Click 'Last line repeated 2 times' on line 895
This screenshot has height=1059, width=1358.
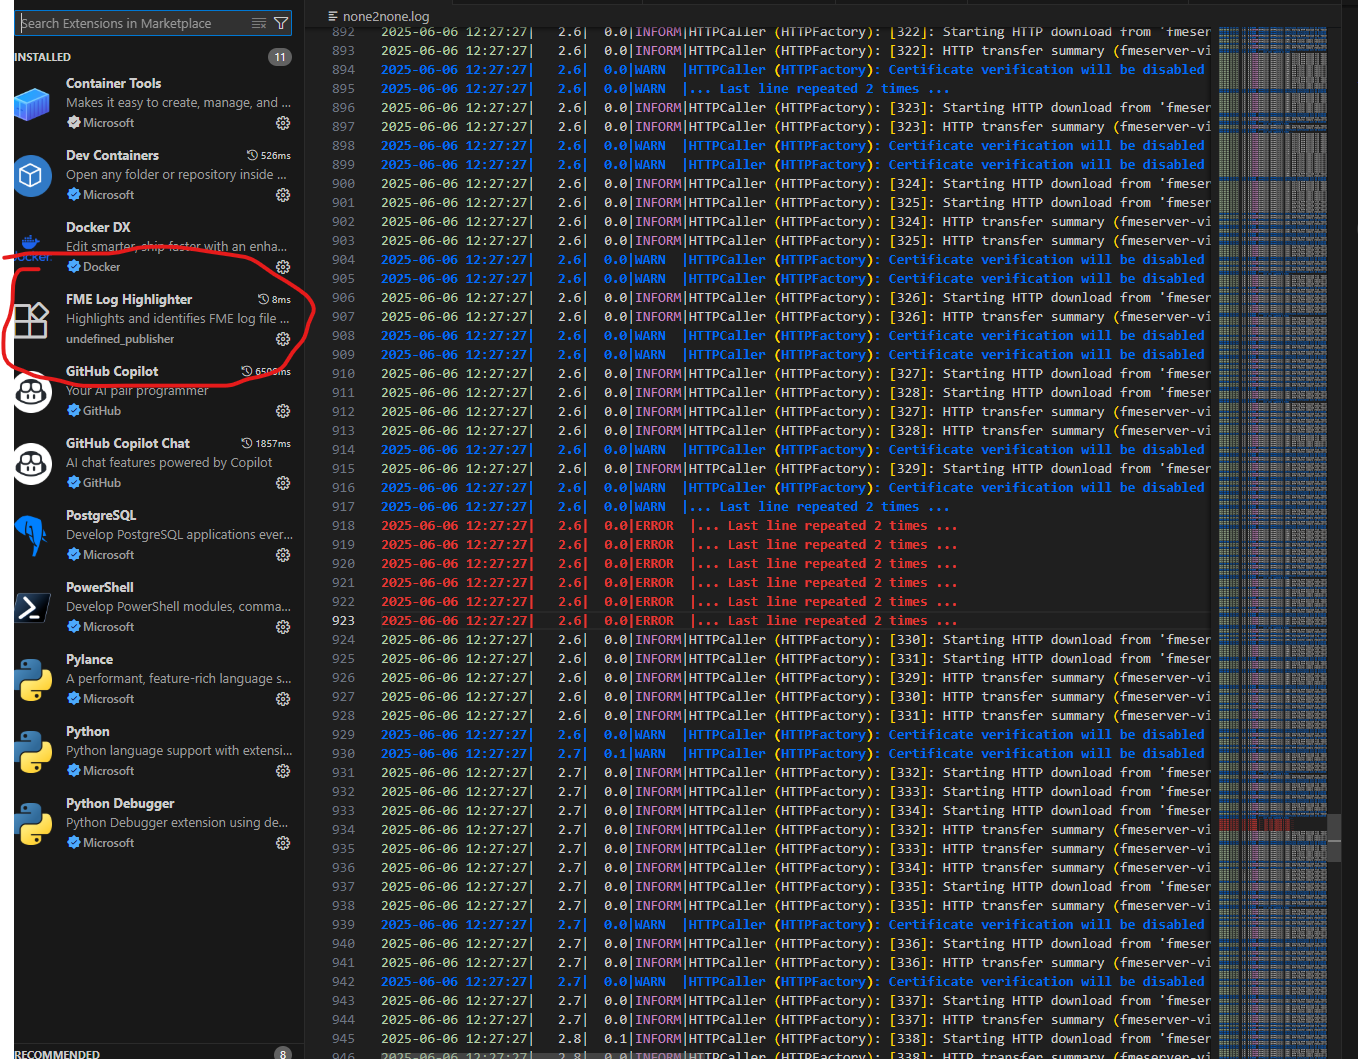point(819,89)
